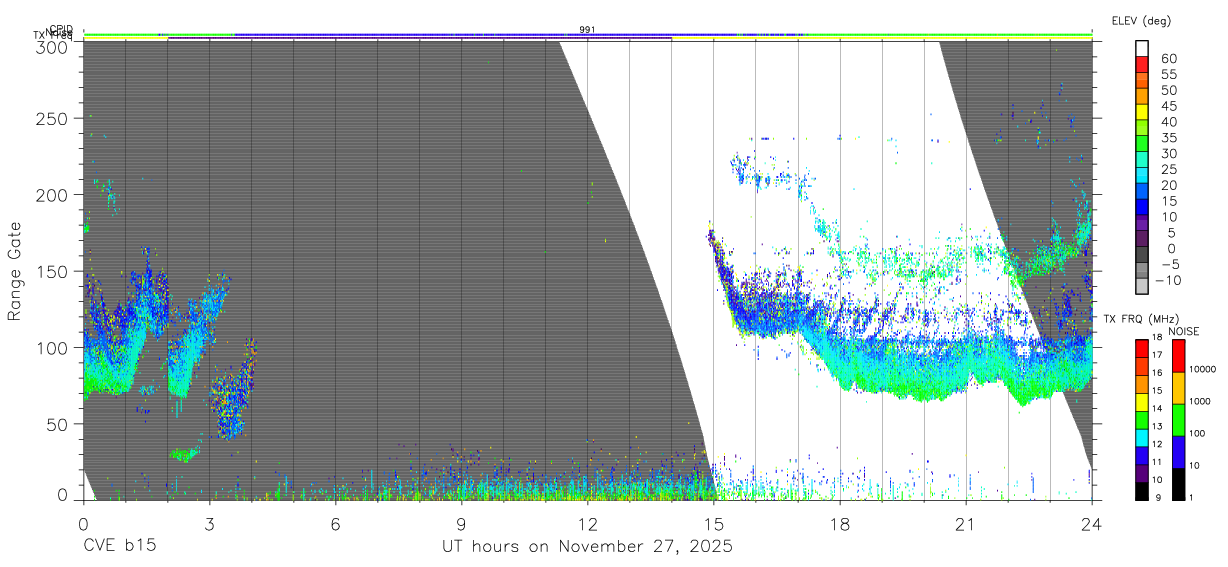Click the 'NOISE' legend title
This screenshot has width=1228, height=567.
pyautogui.click(x=1183, y=331)
